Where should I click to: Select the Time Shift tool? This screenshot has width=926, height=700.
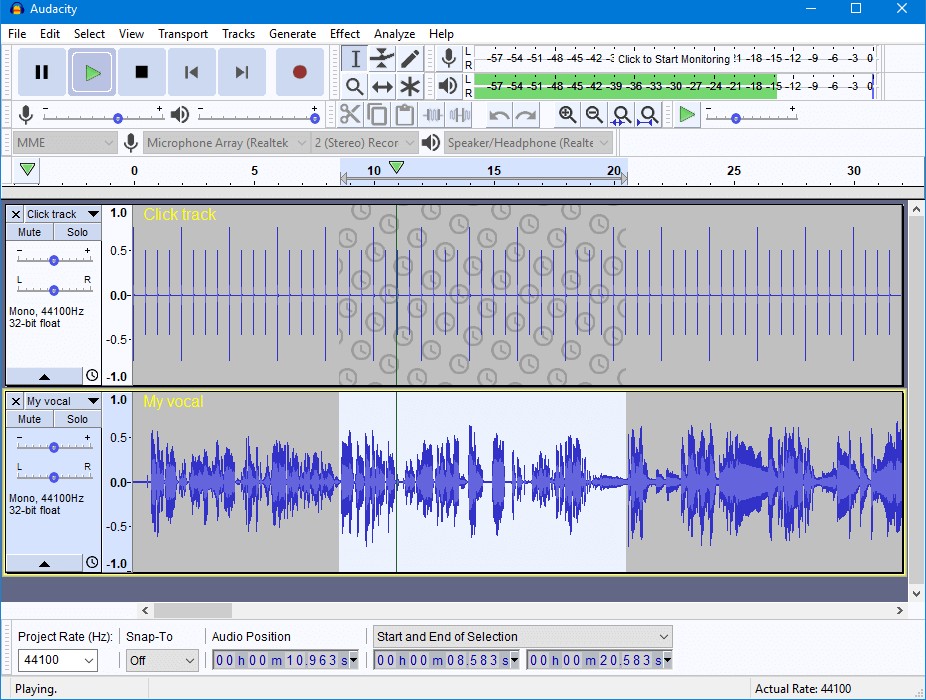(381, 85)
